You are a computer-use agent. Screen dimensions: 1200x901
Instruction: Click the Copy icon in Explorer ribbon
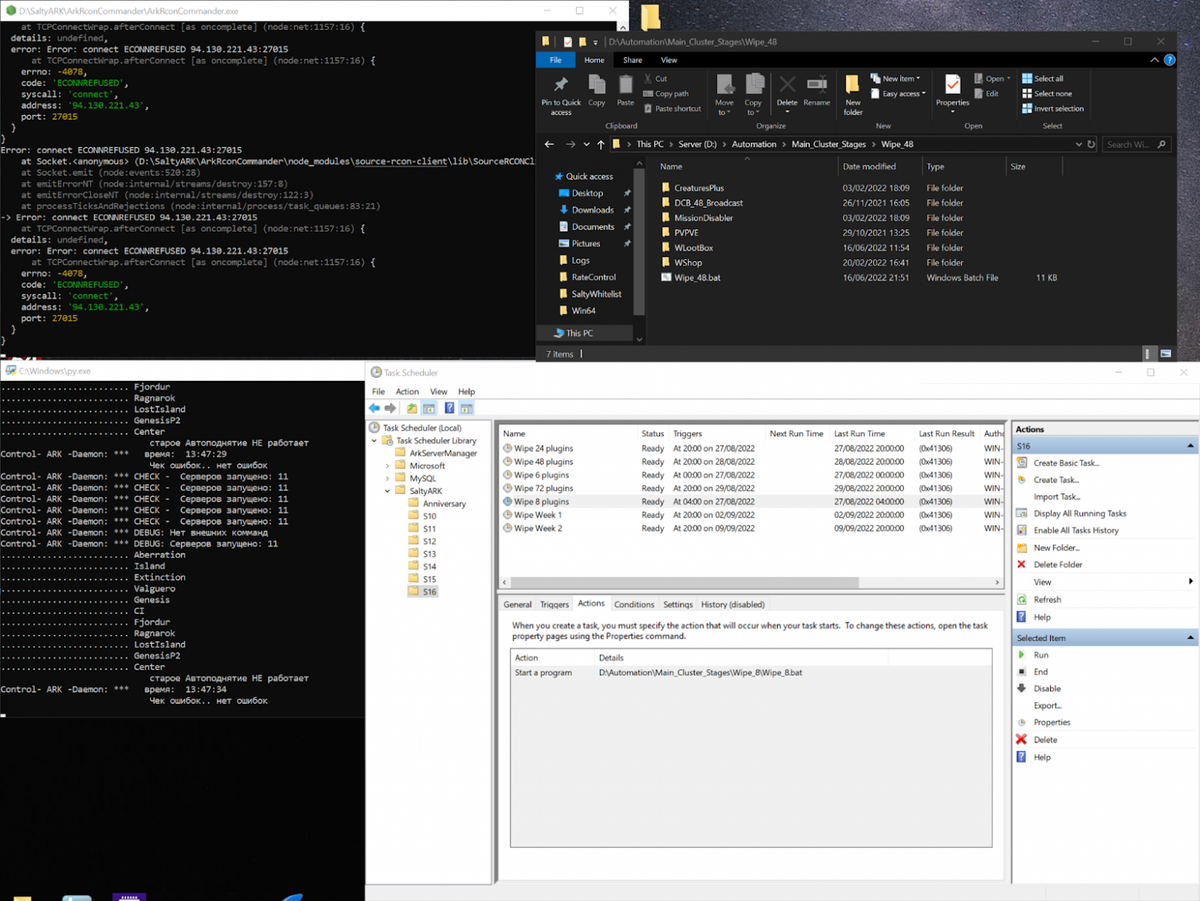click(x=597, y=90)
